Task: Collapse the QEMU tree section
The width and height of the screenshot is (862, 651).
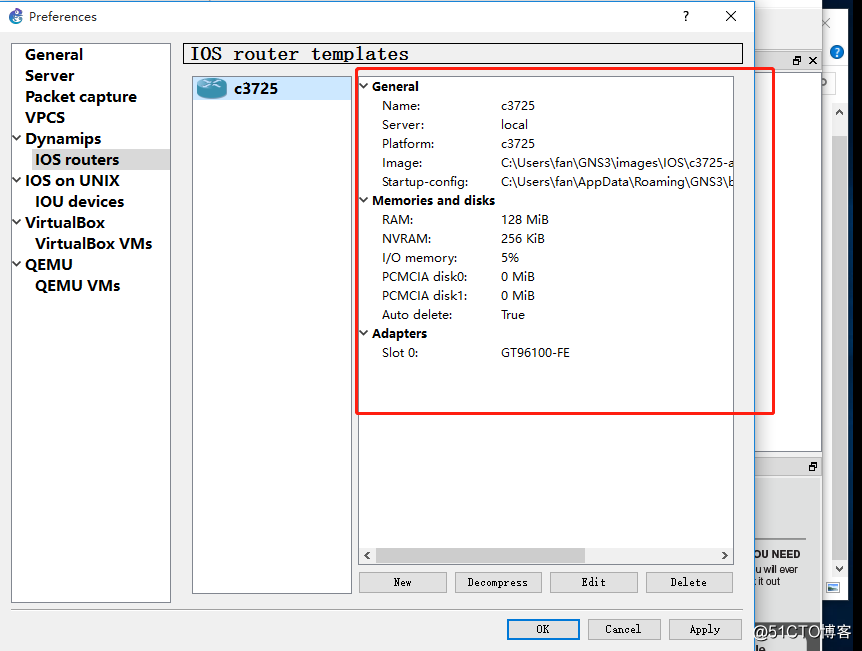Action: 17,264
